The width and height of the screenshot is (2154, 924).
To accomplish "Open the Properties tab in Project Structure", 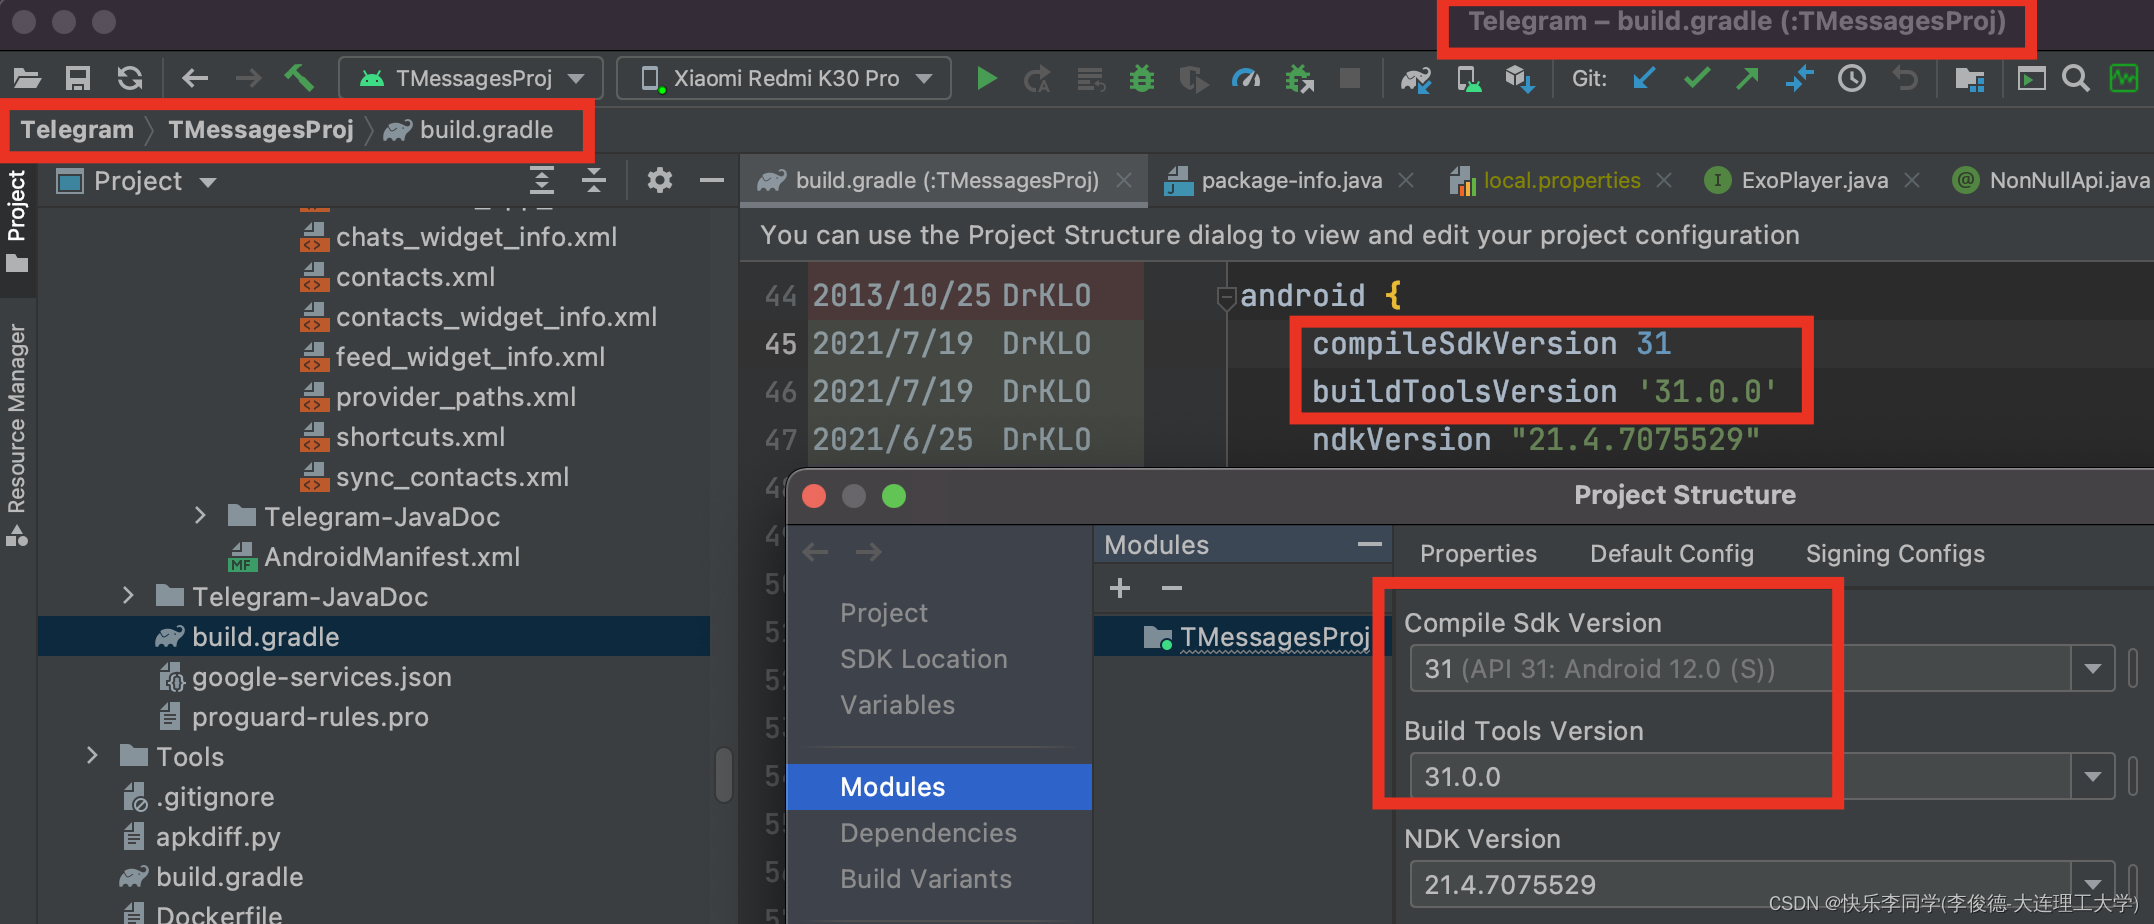I will [1478, 554].
